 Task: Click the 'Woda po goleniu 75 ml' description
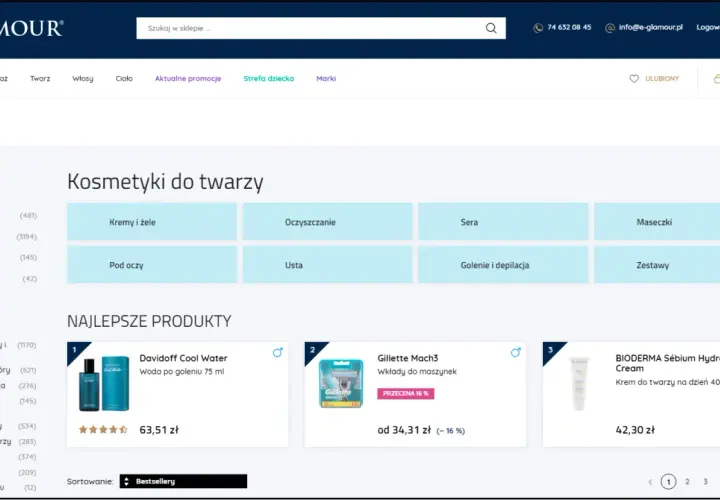pos(182,371)
